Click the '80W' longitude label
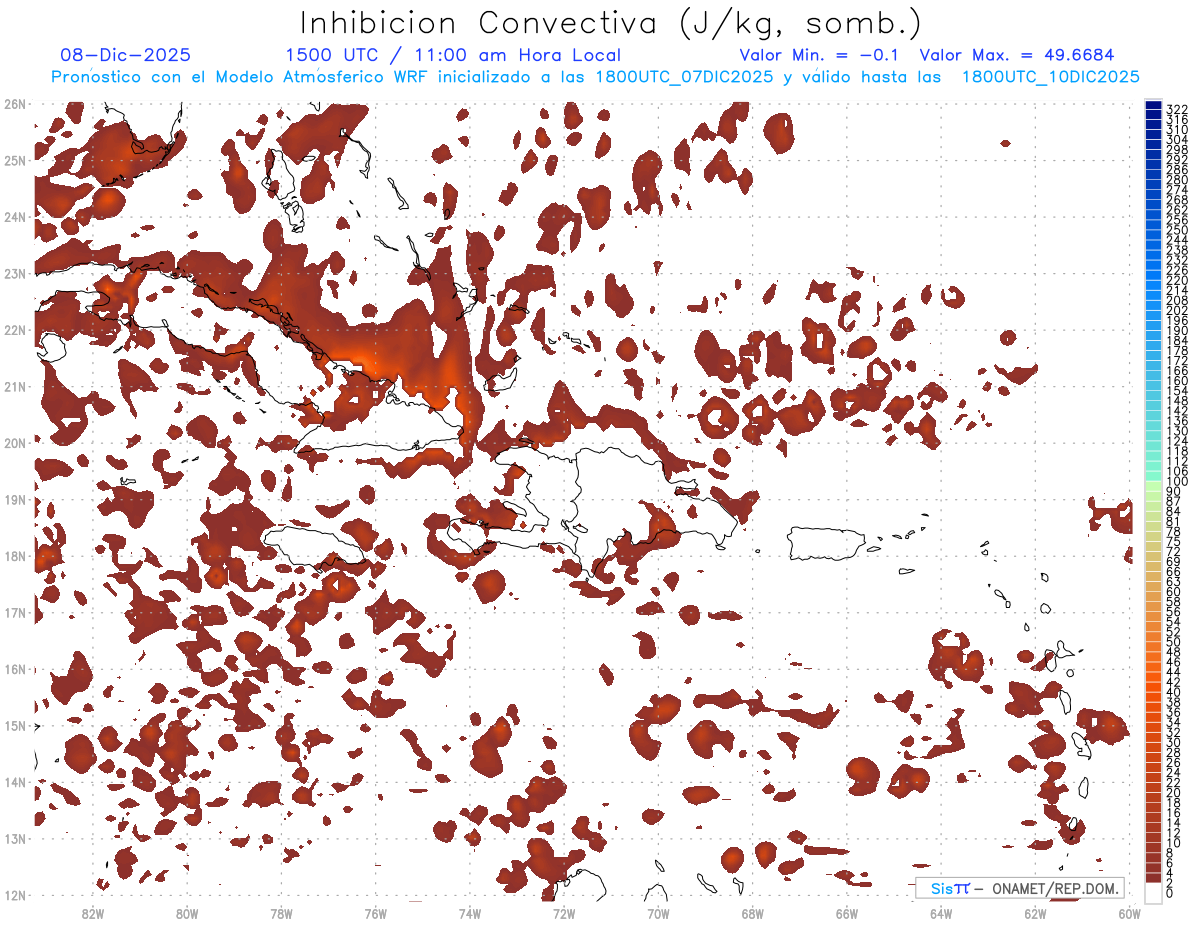Screen dimensions: 1200x927 [x=187, y=913]
